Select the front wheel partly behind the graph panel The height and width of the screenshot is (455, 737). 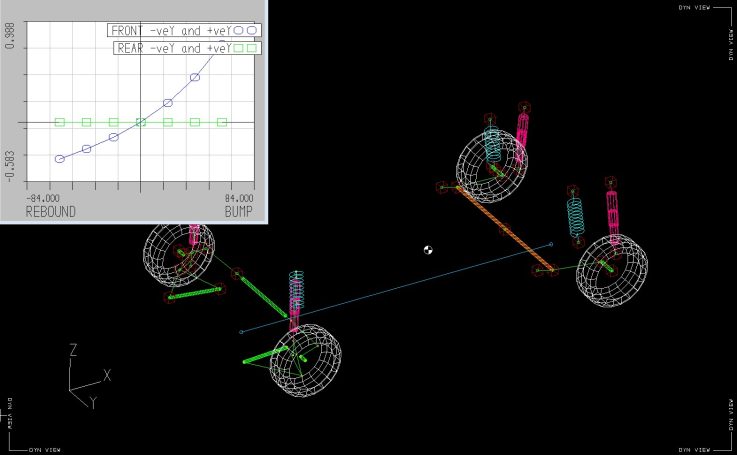coord(179,255)
